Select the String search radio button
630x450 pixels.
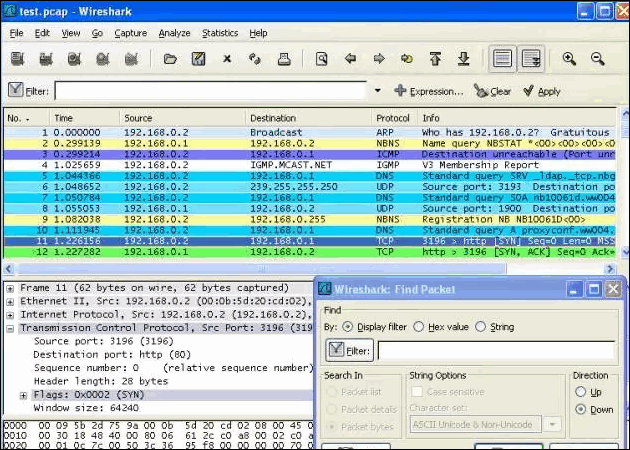(x=481, y=327)
